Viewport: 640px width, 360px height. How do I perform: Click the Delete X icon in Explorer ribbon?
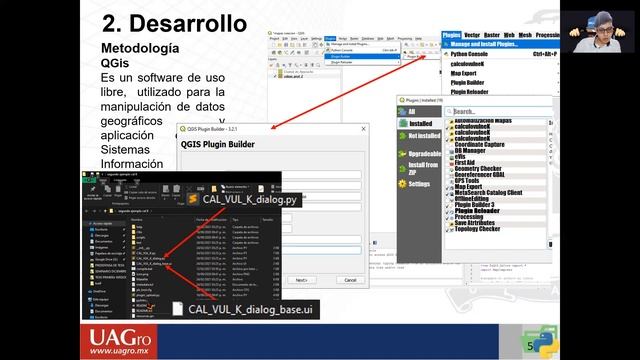pos(189,189)
